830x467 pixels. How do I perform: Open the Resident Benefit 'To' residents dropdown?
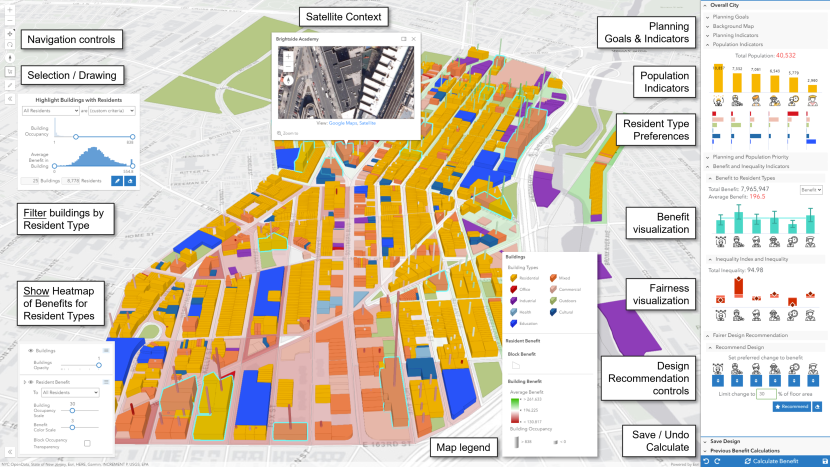coord(70,392)
